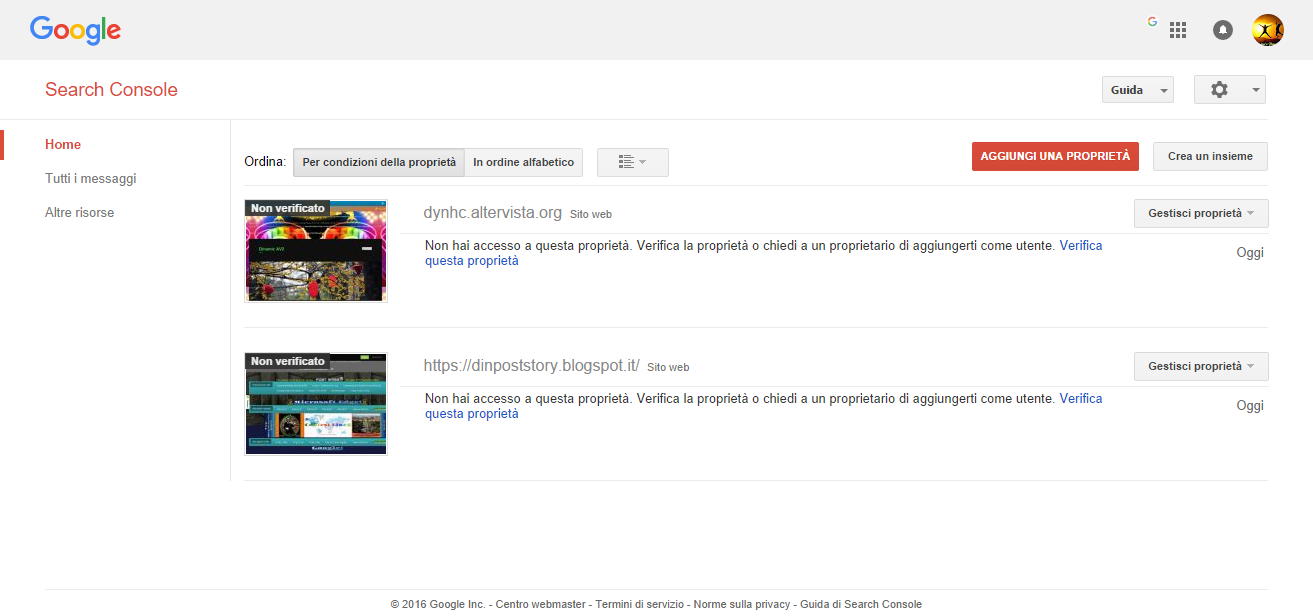Open the Google apps grid
This screenshot has height=616, width=1313.
pyautogui.click(x=1178, y=30)
